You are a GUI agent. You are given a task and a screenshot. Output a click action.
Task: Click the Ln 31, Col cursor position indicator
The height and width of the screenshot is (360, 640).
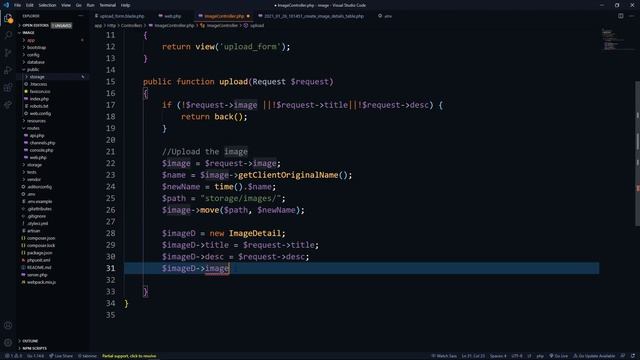tap(473, 356)
